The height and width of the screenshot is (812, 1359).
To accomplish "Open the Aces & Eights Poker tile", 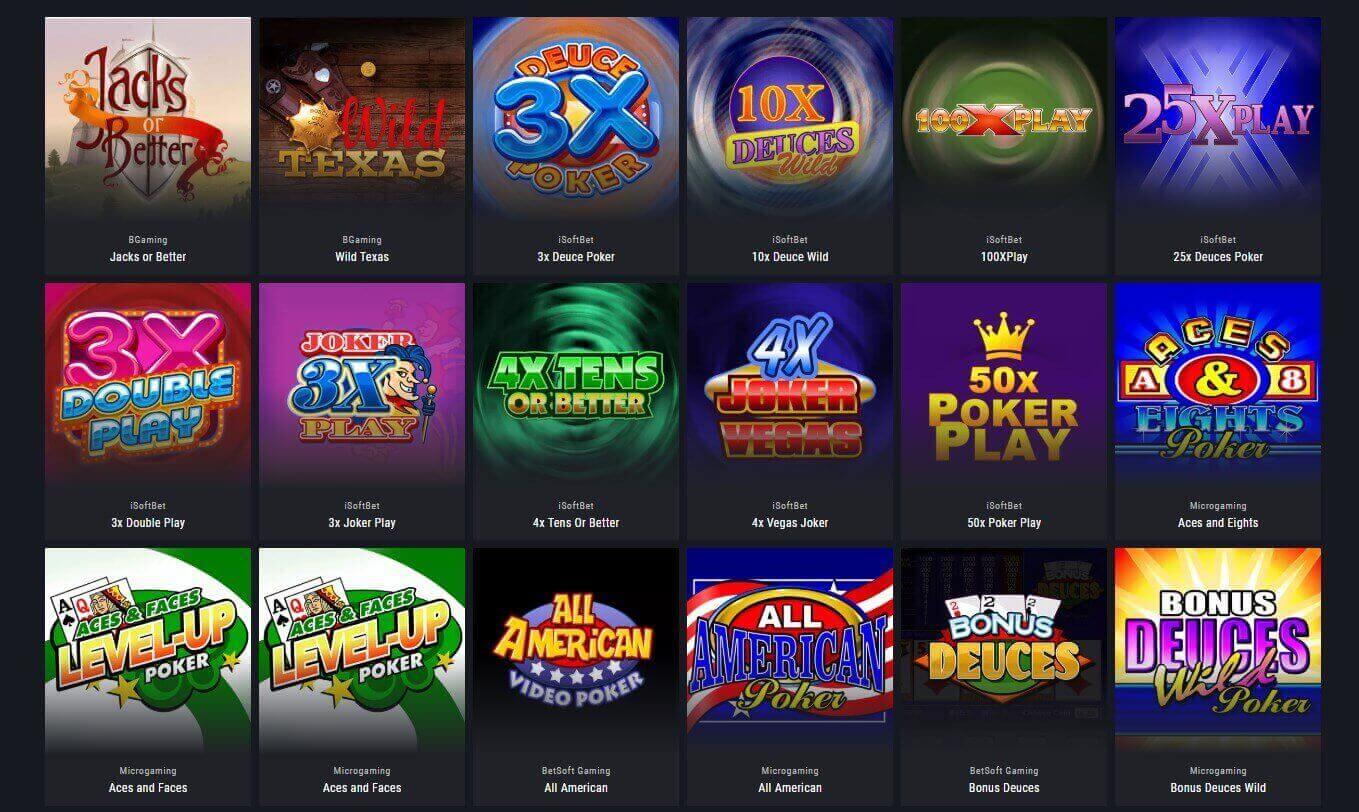I will pos(1218,386).
